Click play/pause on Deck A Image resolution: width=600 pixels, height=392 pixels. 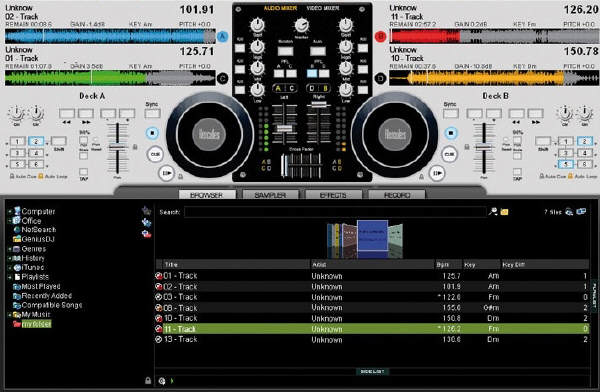point(166,173)
